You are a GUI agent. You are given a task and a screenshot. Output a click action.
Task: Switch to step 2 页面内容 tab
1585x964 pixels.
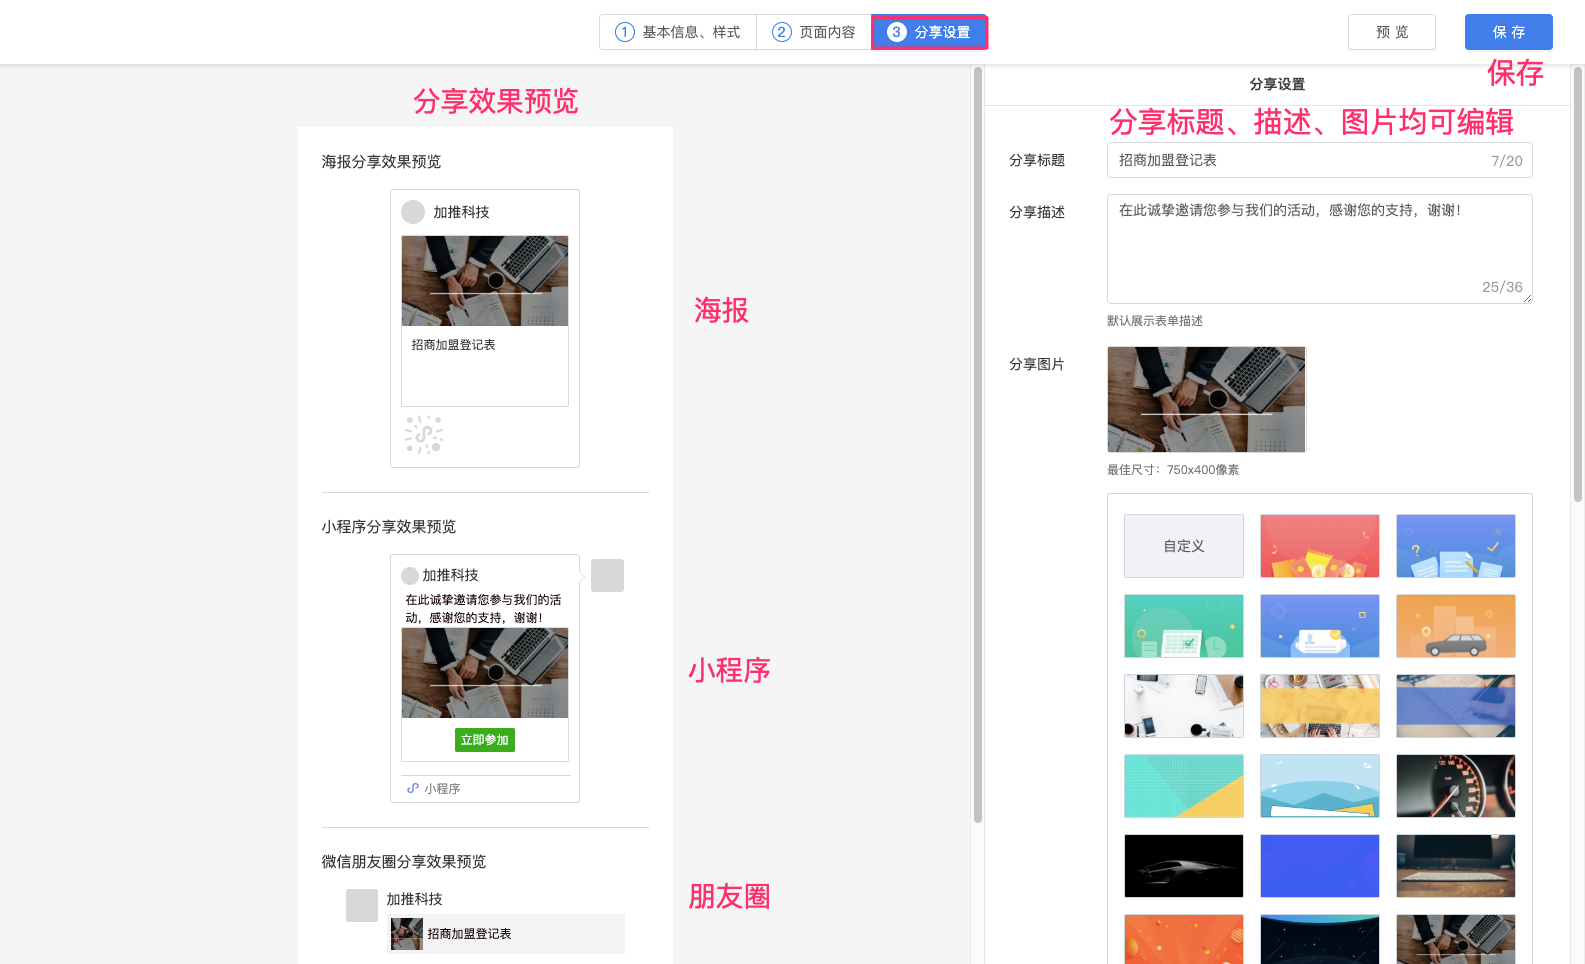tap(814, 32)
